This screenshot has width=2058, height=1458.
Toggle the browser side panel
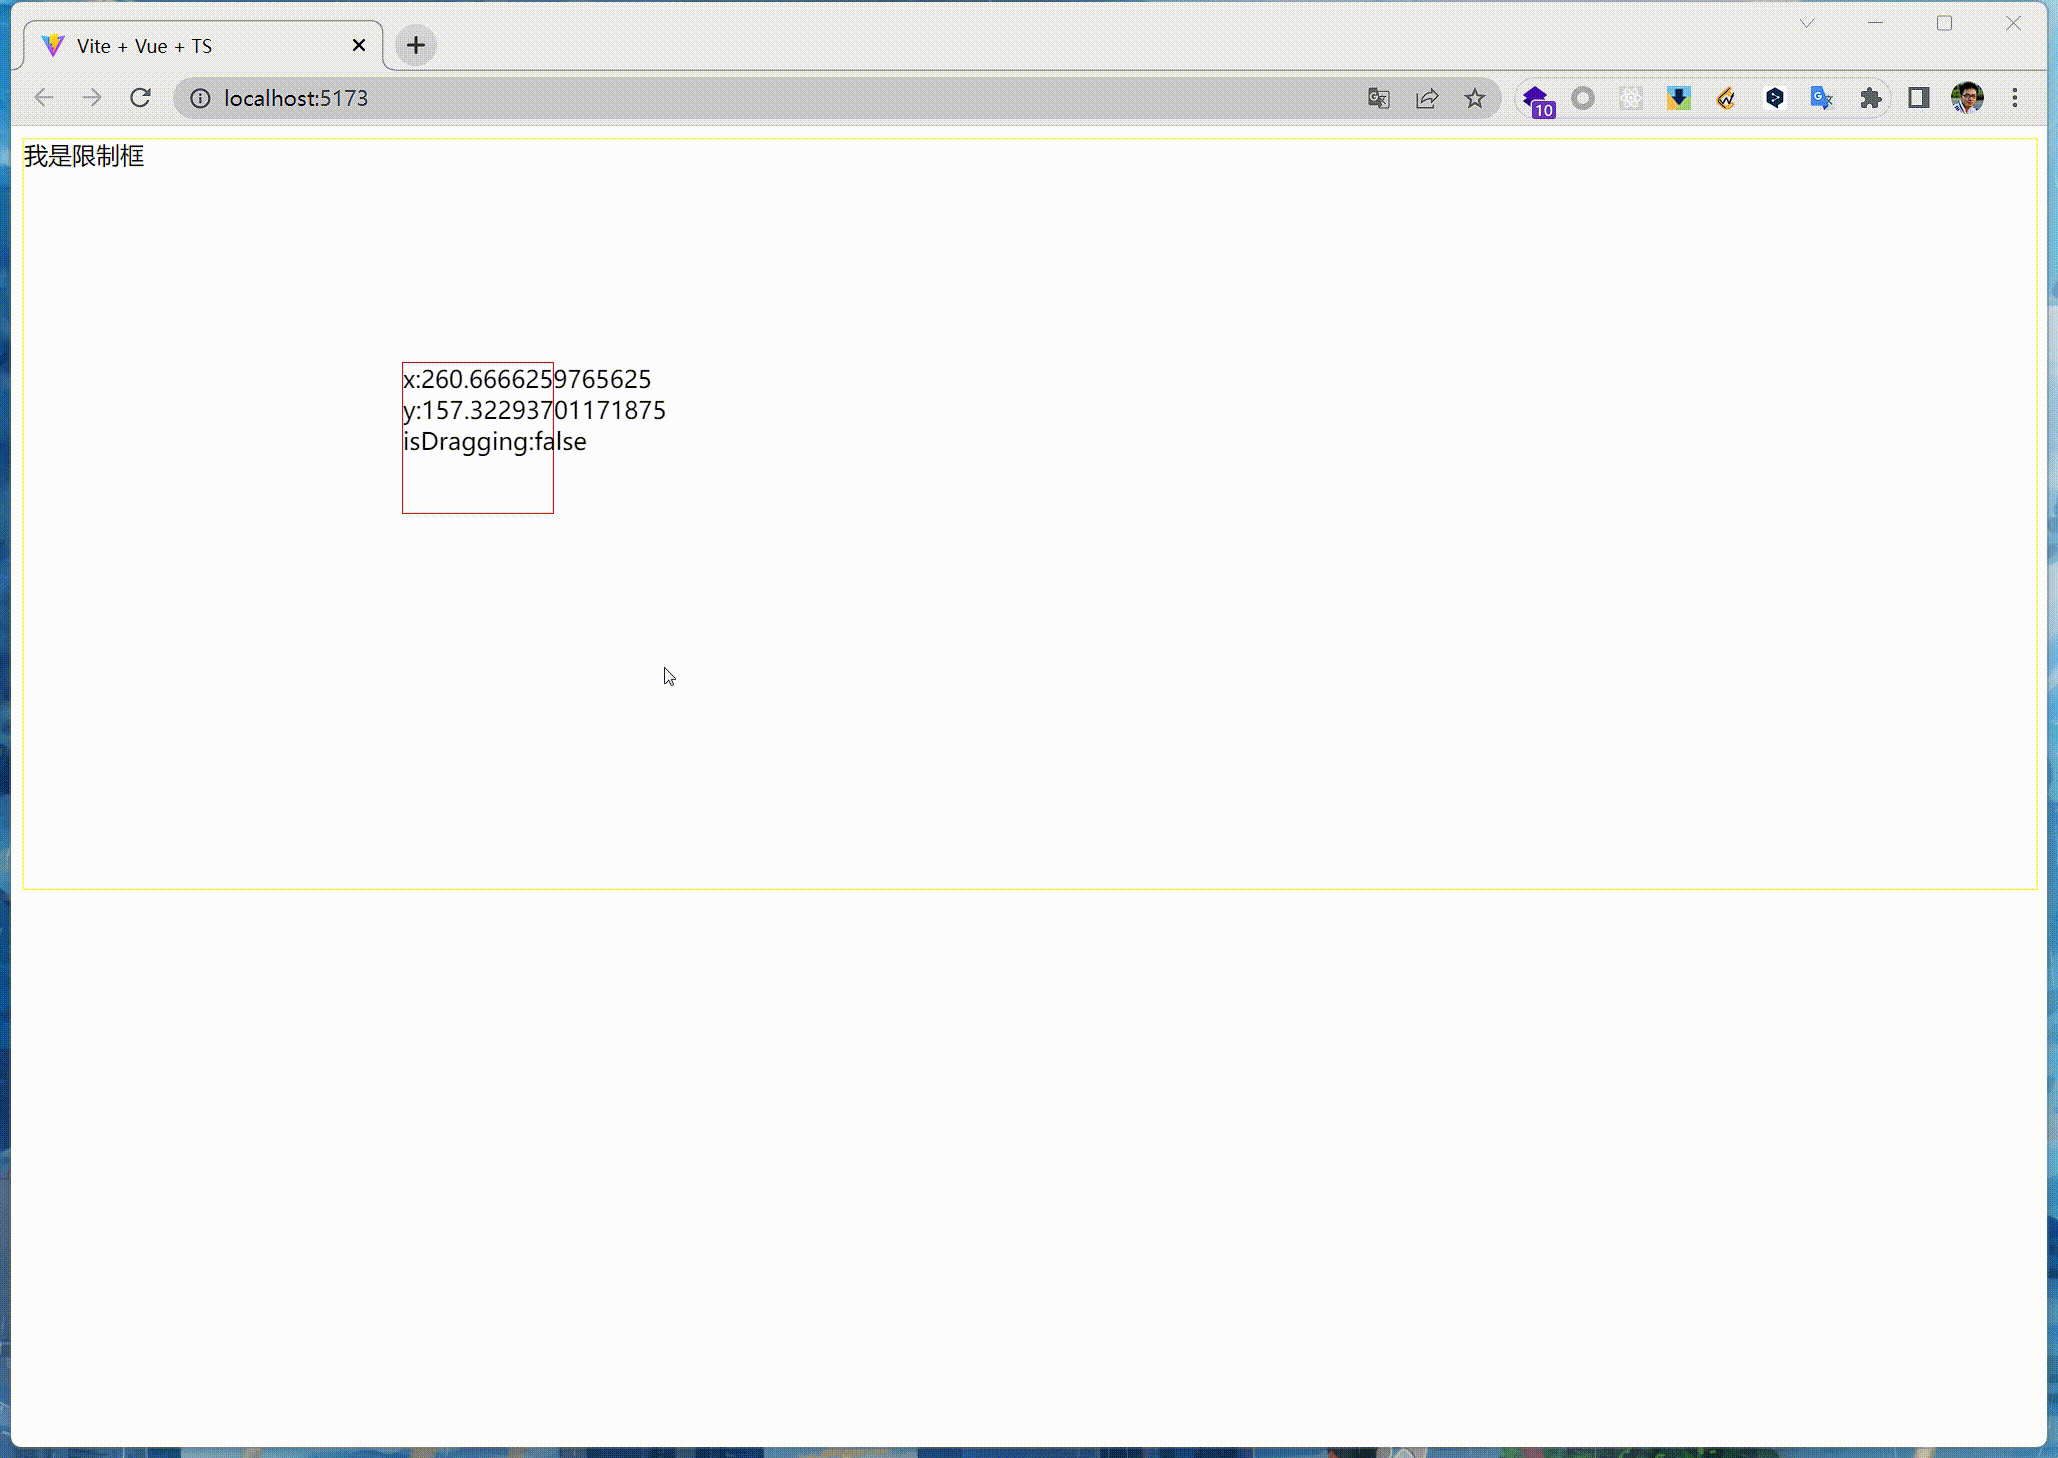tap(1918, 98)
